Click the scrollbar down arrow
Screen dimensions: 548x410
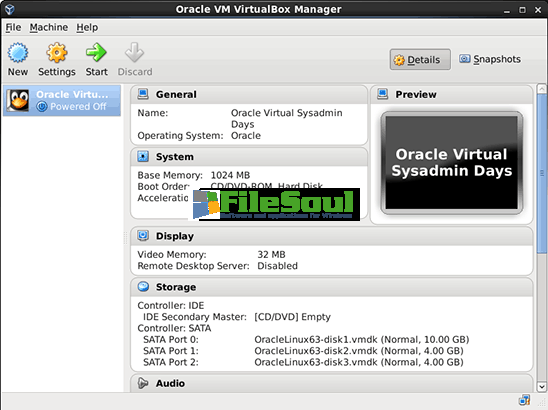[x=542, y=387]
